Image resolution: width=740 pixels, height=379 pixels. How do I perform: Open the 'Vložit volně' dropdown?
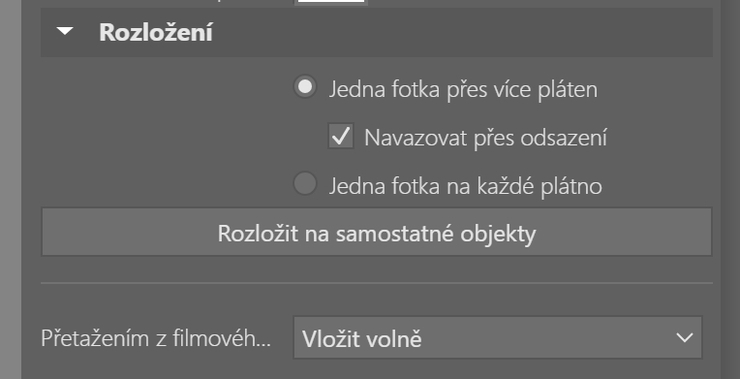497,337
